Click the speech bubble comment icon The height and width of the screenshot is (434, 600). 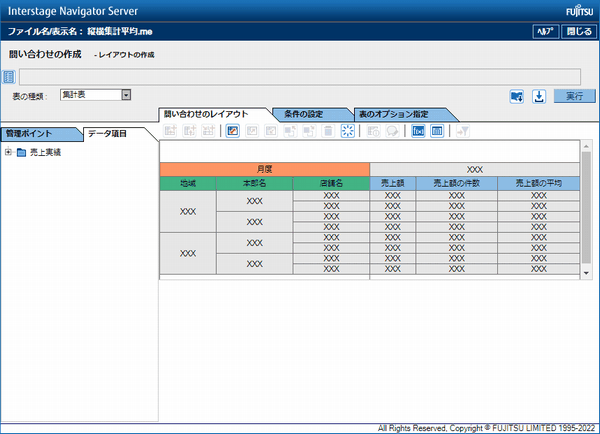point(392,131)
